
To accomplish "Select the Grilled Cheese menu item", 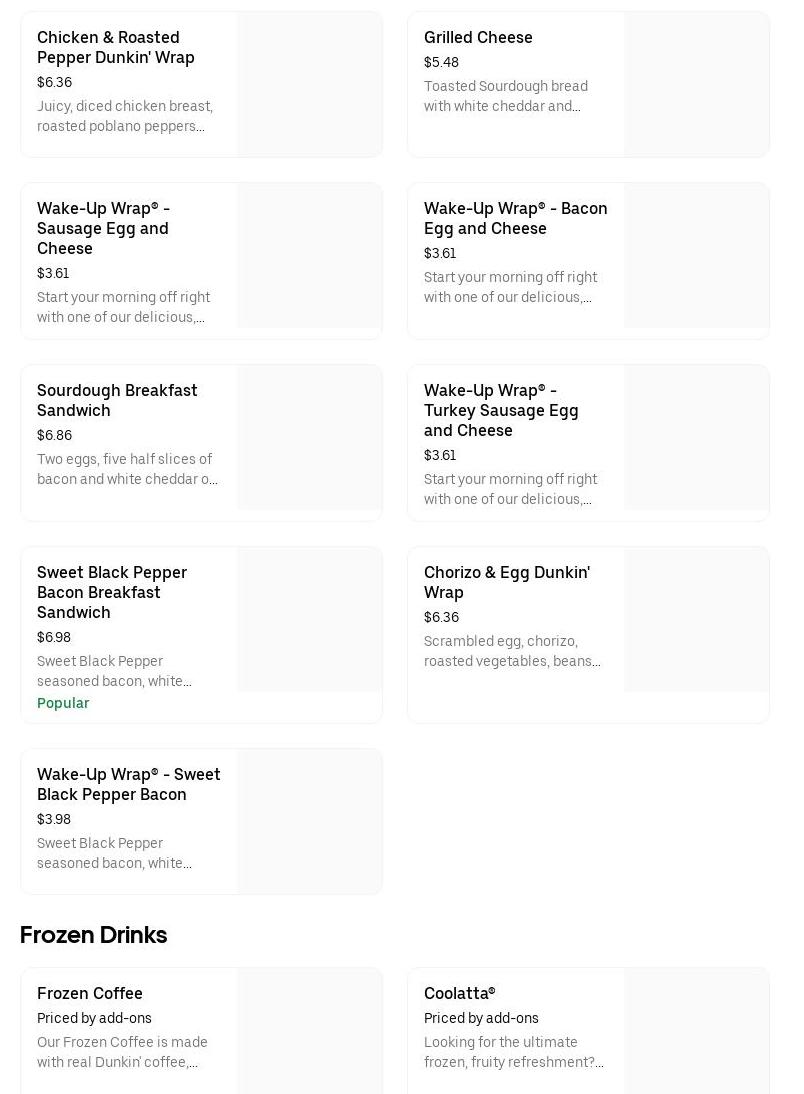I will (x=478, y=37).
